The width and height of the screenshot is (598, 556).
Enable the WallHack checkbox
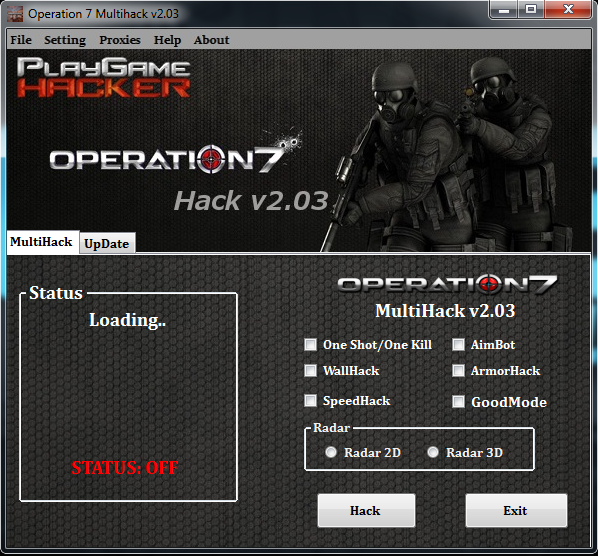point(310,370)
